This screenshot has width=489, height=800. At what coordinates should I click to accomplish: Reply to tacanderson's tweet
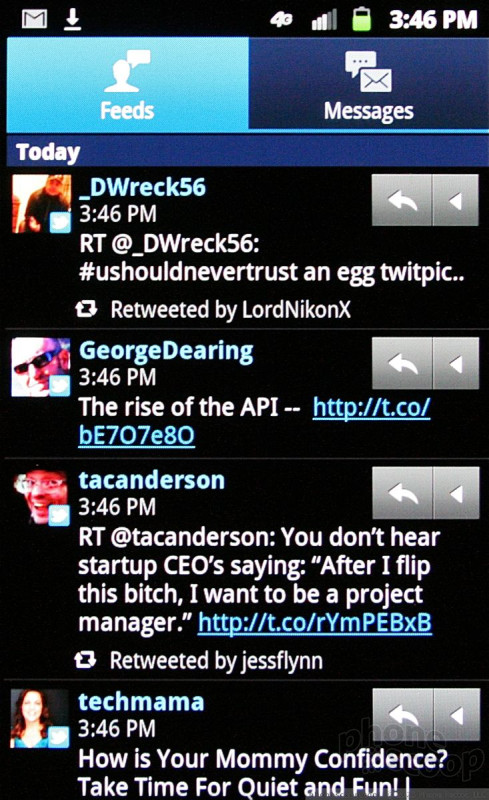click(402, 493)
